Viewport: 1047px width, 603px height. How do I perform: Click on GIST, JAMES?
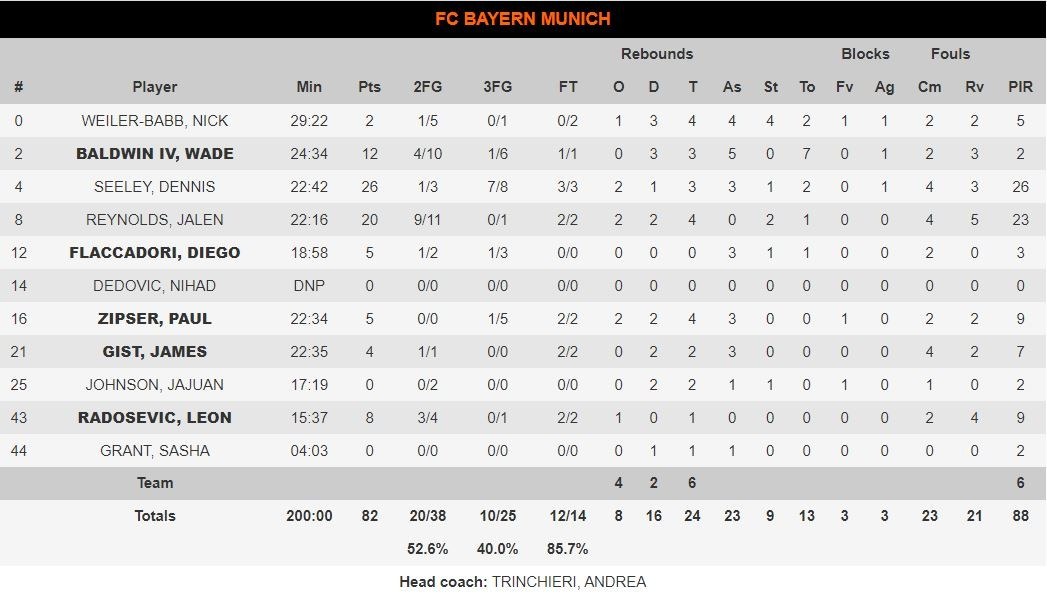point(155,352)
